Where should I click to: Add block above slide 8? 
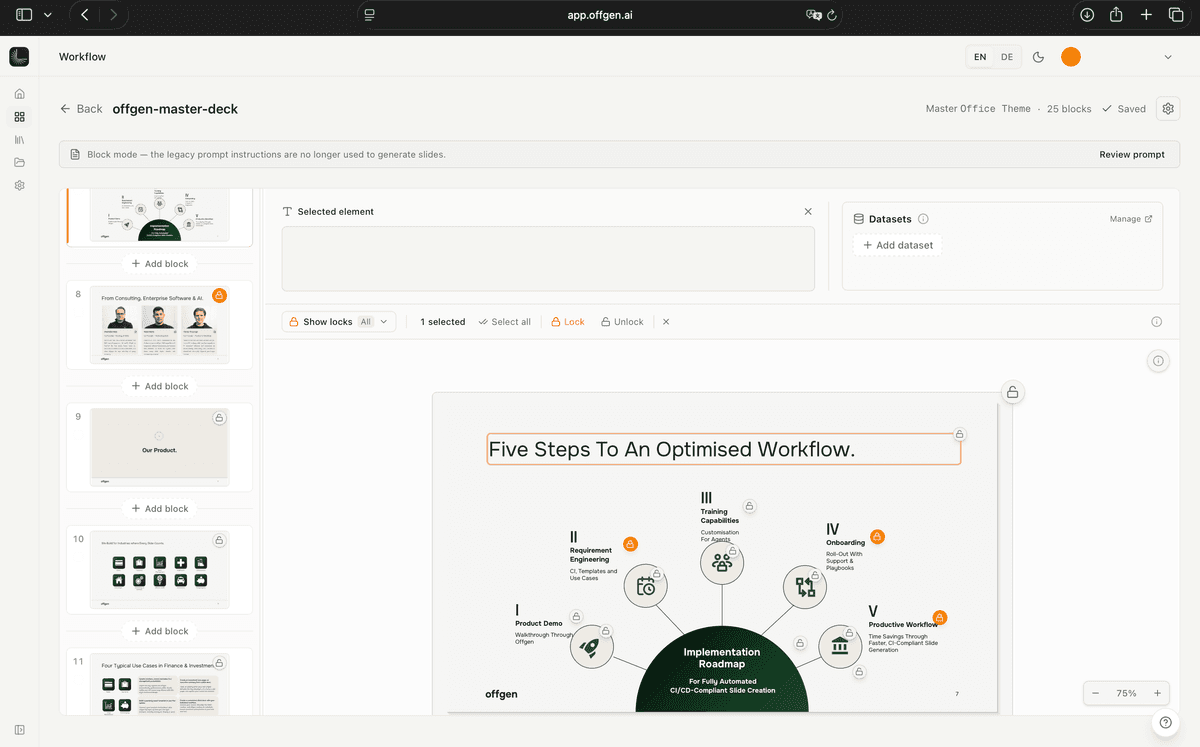coord(160,264)
